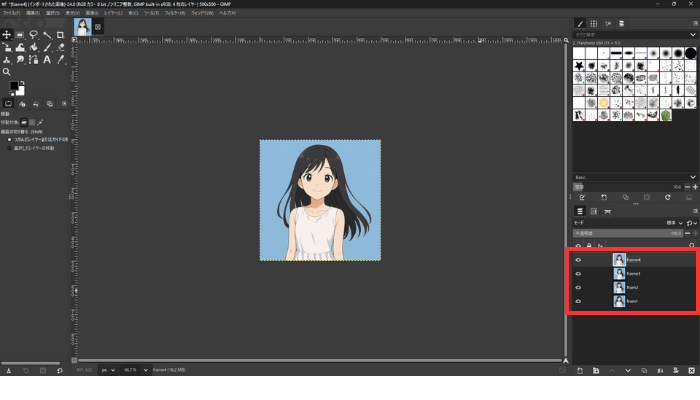Open the Basic brush tag dropdown

693,177
